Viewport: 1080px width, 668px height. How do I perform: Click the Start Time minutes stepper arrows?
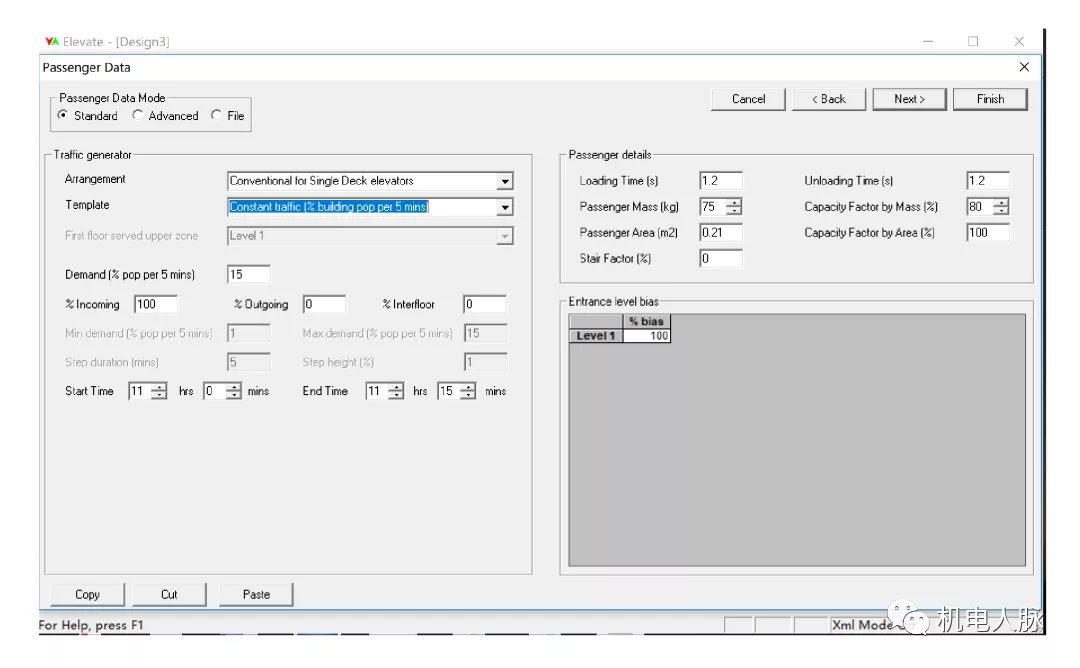coord(234,391)
